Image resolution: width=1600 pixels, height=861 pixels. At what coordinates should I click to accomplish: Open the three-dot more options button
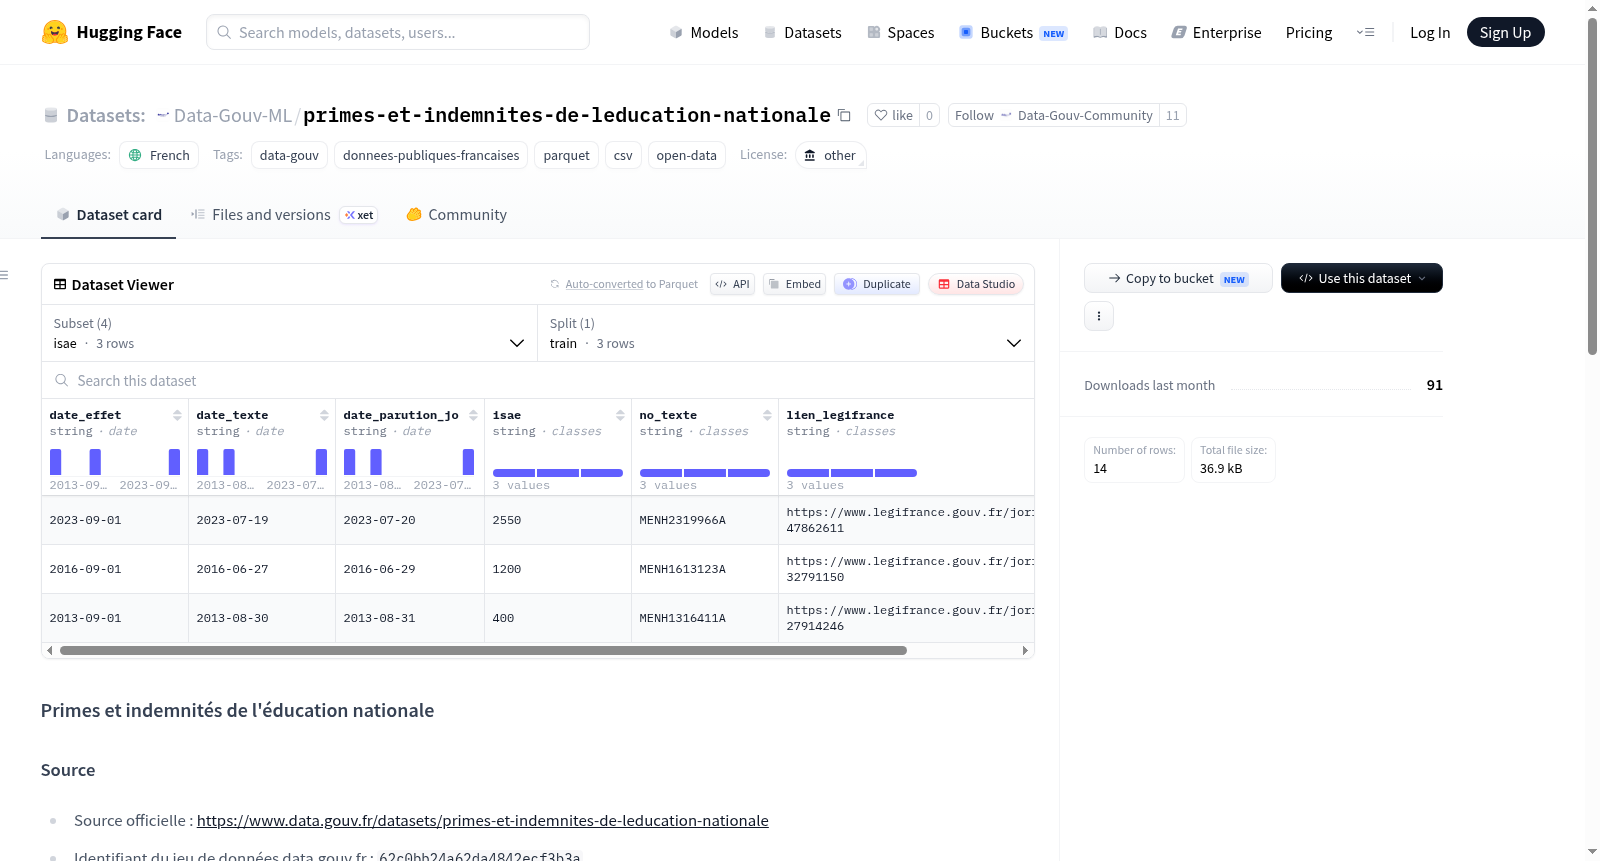click(1099, 316)
